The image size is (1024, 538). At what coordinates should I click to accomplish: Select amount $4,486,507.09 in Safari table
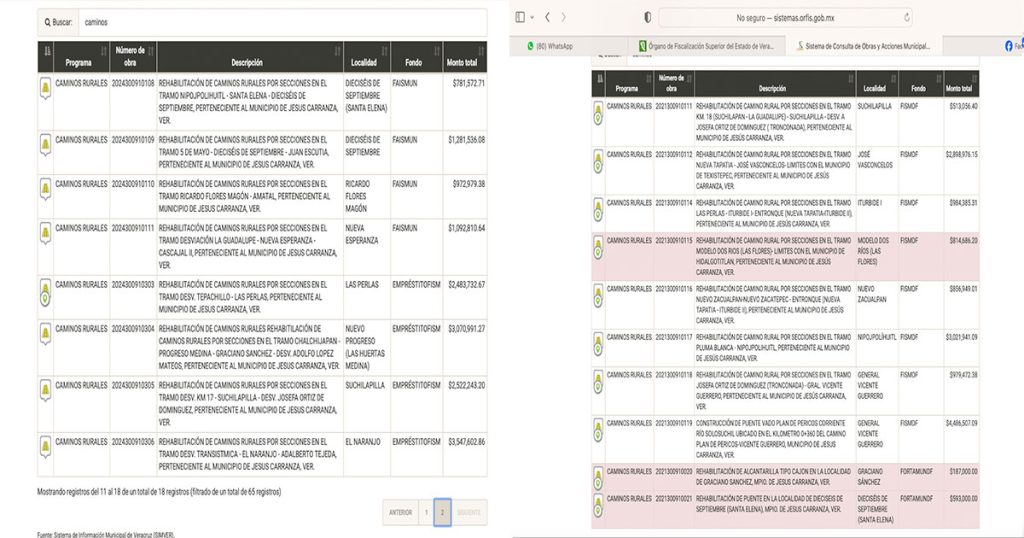point(961,423)
